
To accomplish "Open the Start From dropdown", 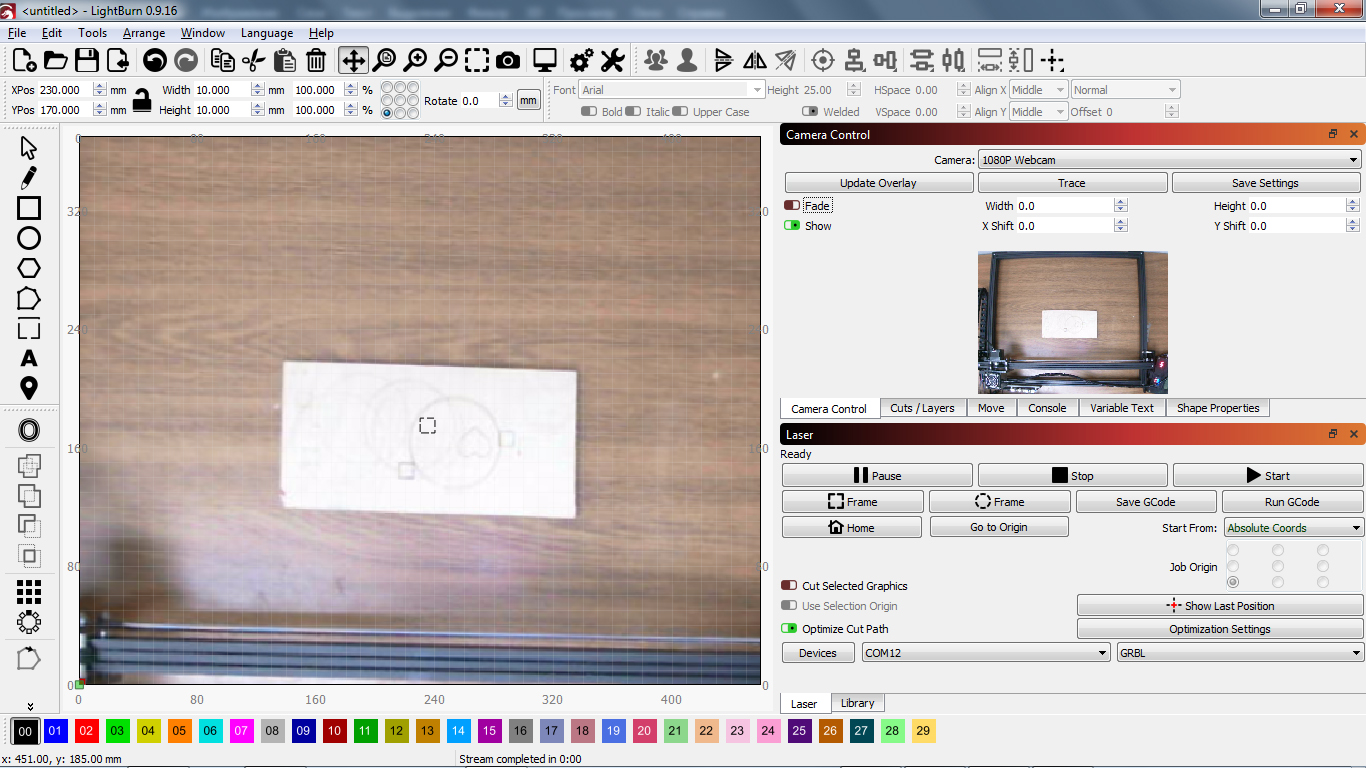I will coord(1293,528).
